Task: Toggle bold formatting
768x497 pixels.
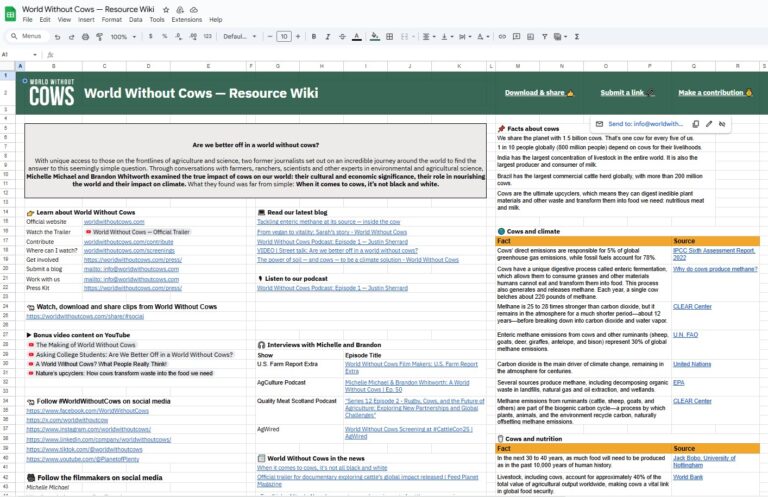Action: 314,37
